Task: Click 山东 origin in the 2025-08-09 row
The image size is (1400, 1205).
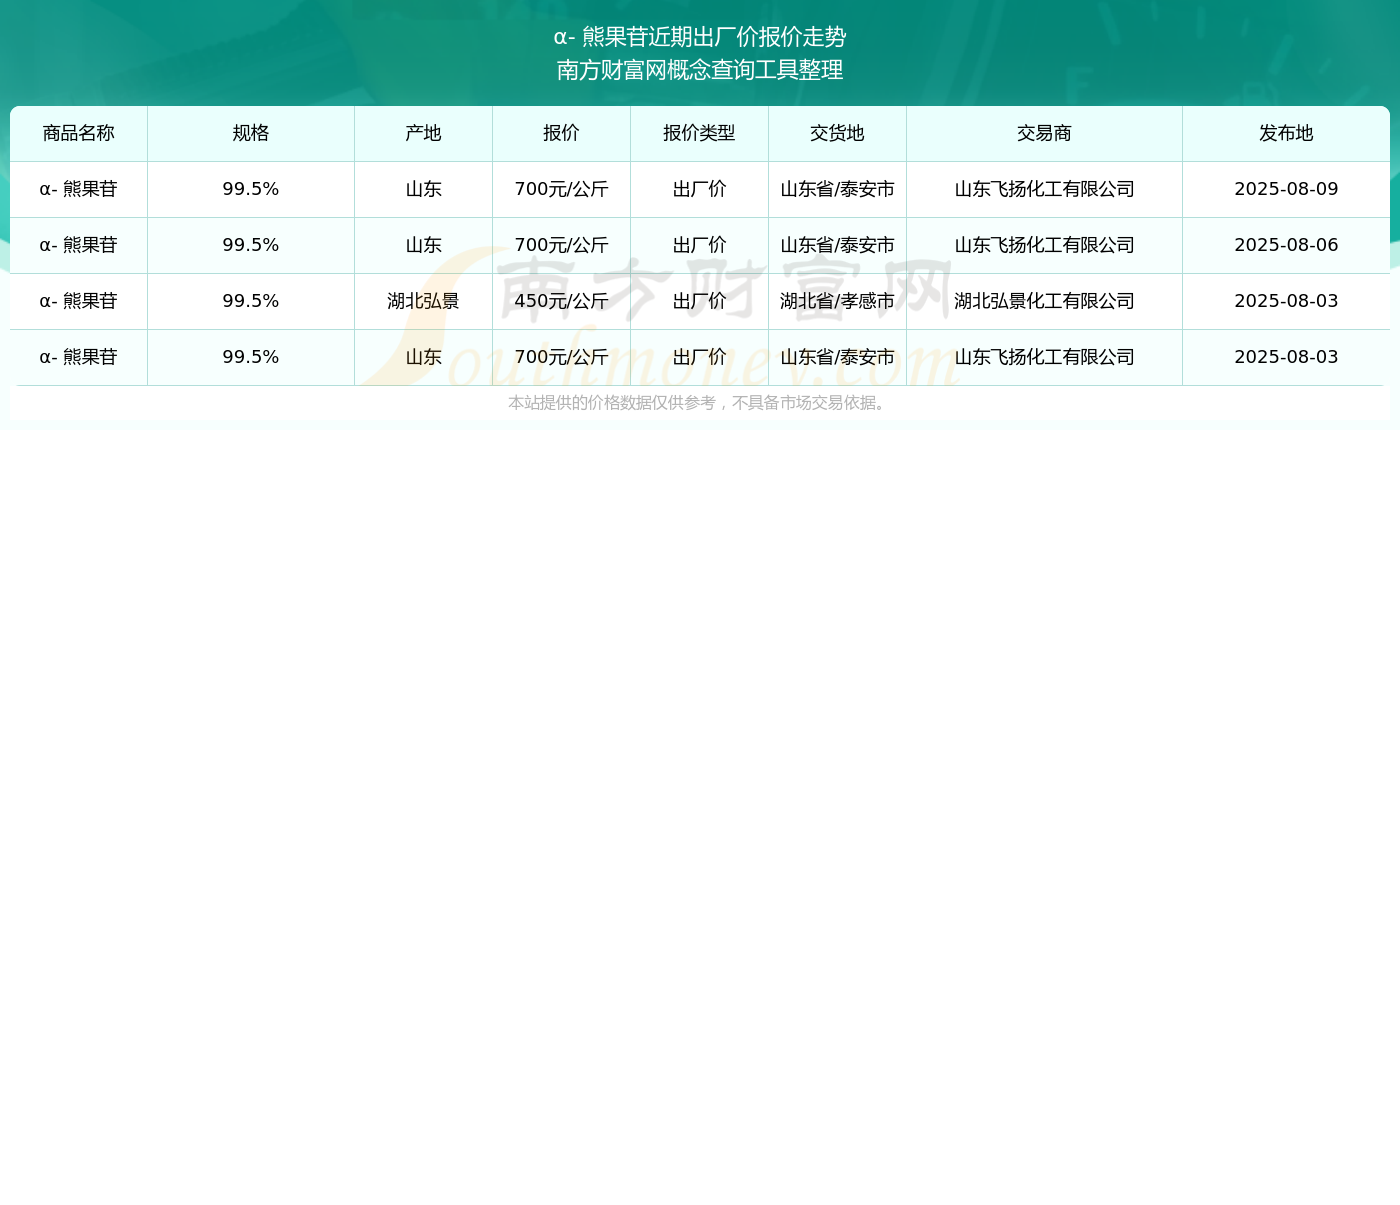Action: [x=423, y=189]
